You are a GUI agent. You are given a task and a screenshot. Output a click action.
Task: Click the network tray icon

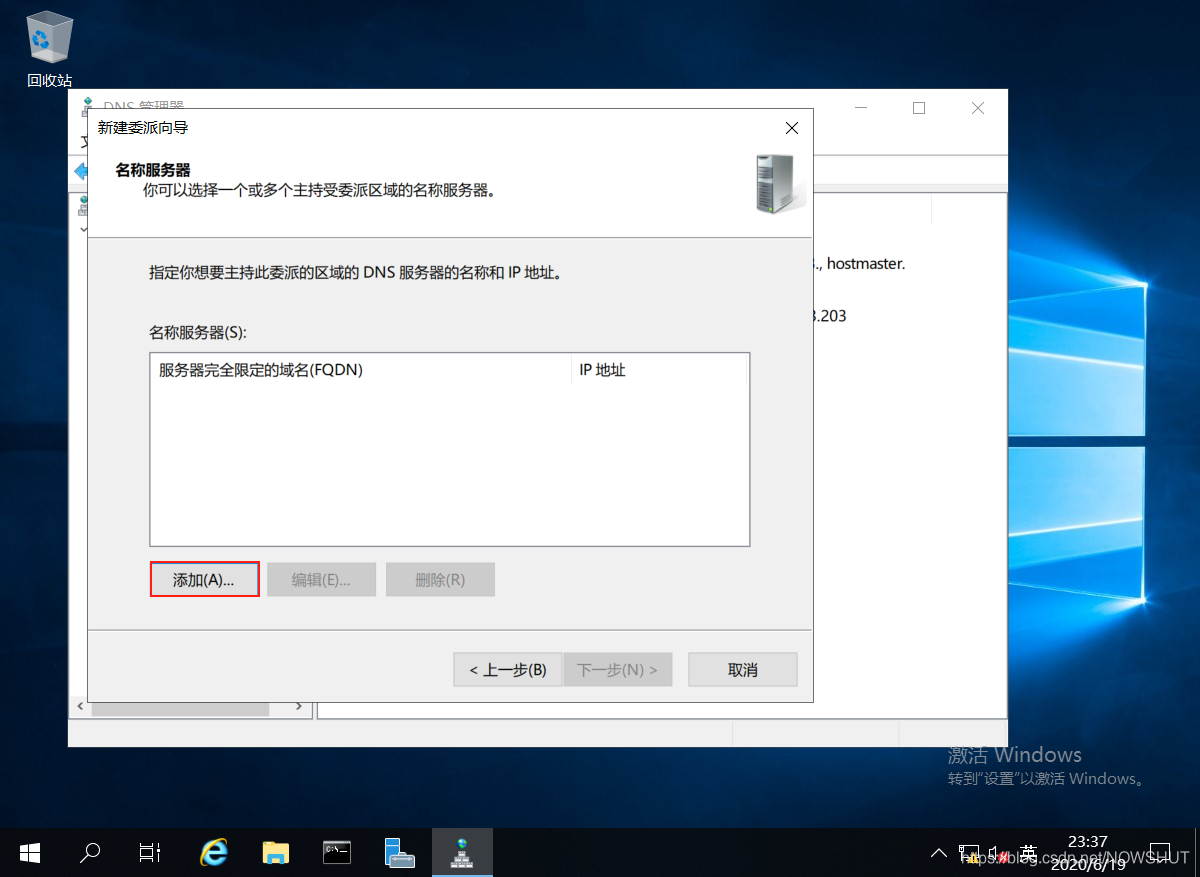click(968, 853)
